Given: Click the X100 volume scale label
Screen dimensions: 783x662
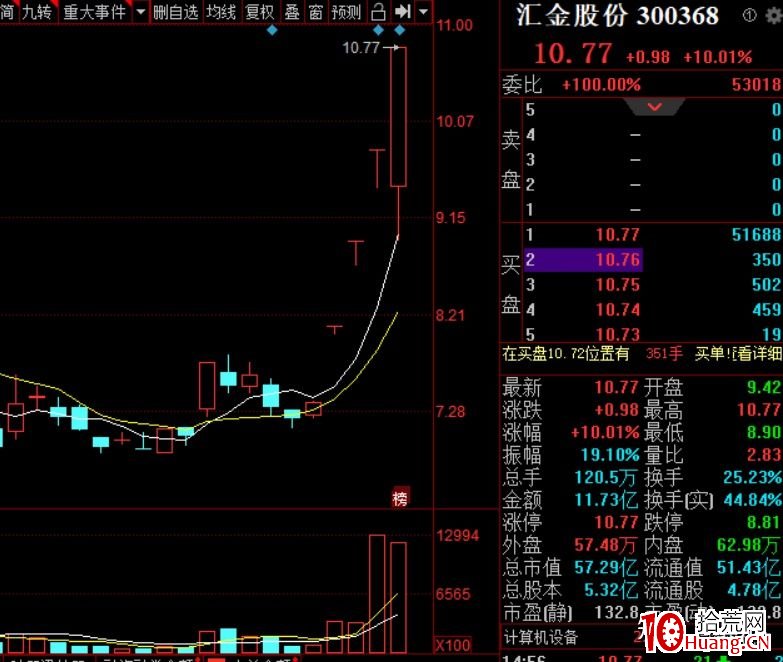Looking at the screenshot, I should click(453, 645).
